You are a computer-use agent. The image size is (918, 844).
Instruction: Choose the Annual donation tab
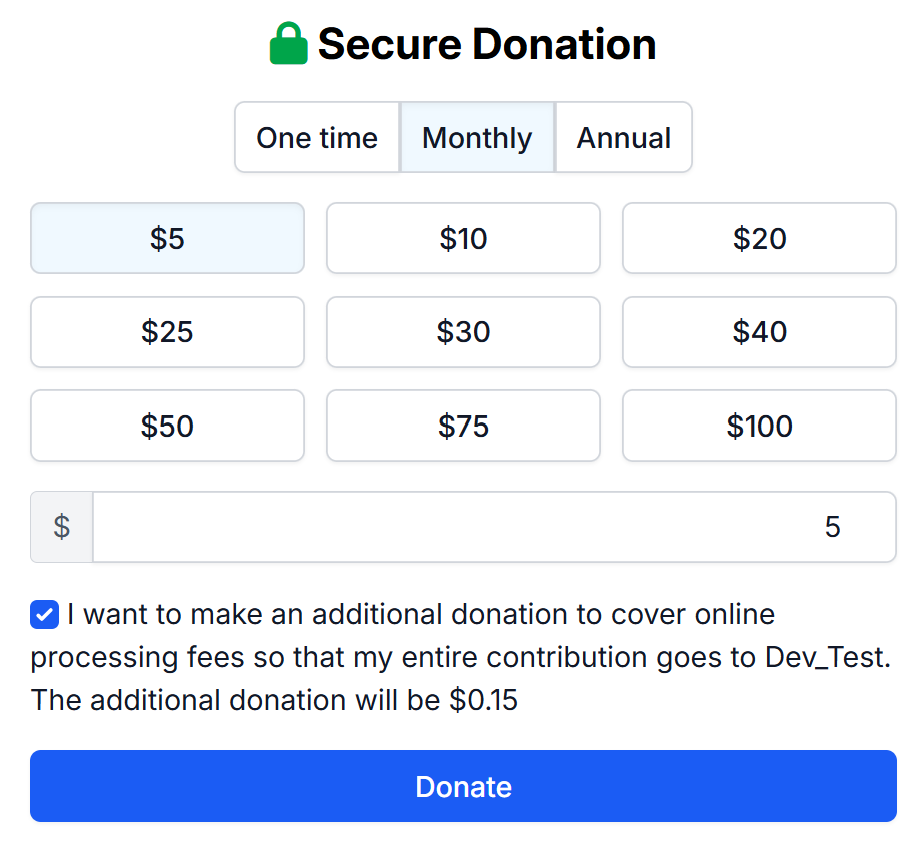(624, 137)
